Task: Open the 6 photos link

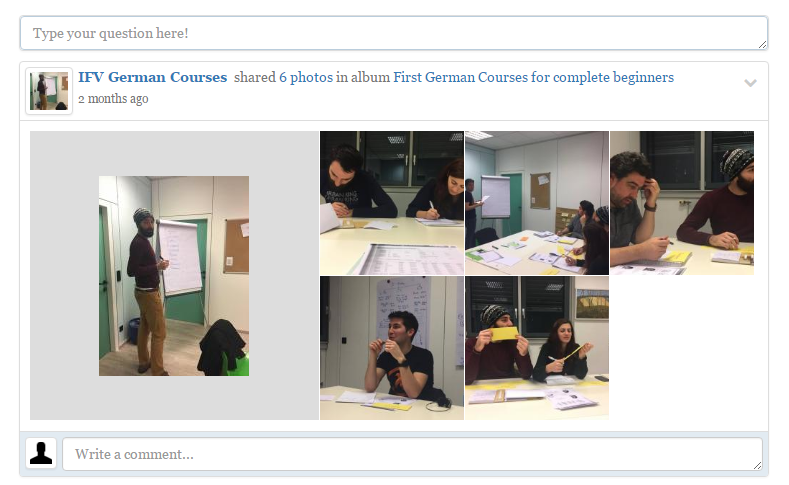Action: coord(306,77)
